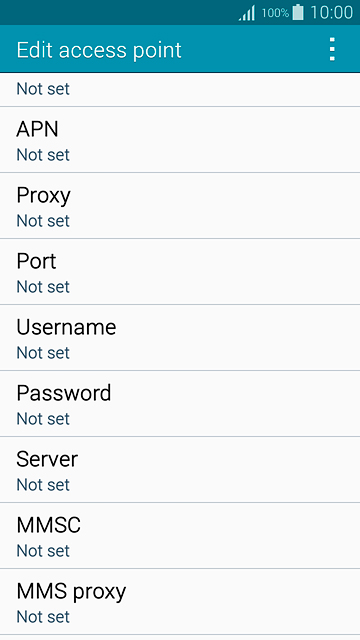Edit the Proxy field

180,206
